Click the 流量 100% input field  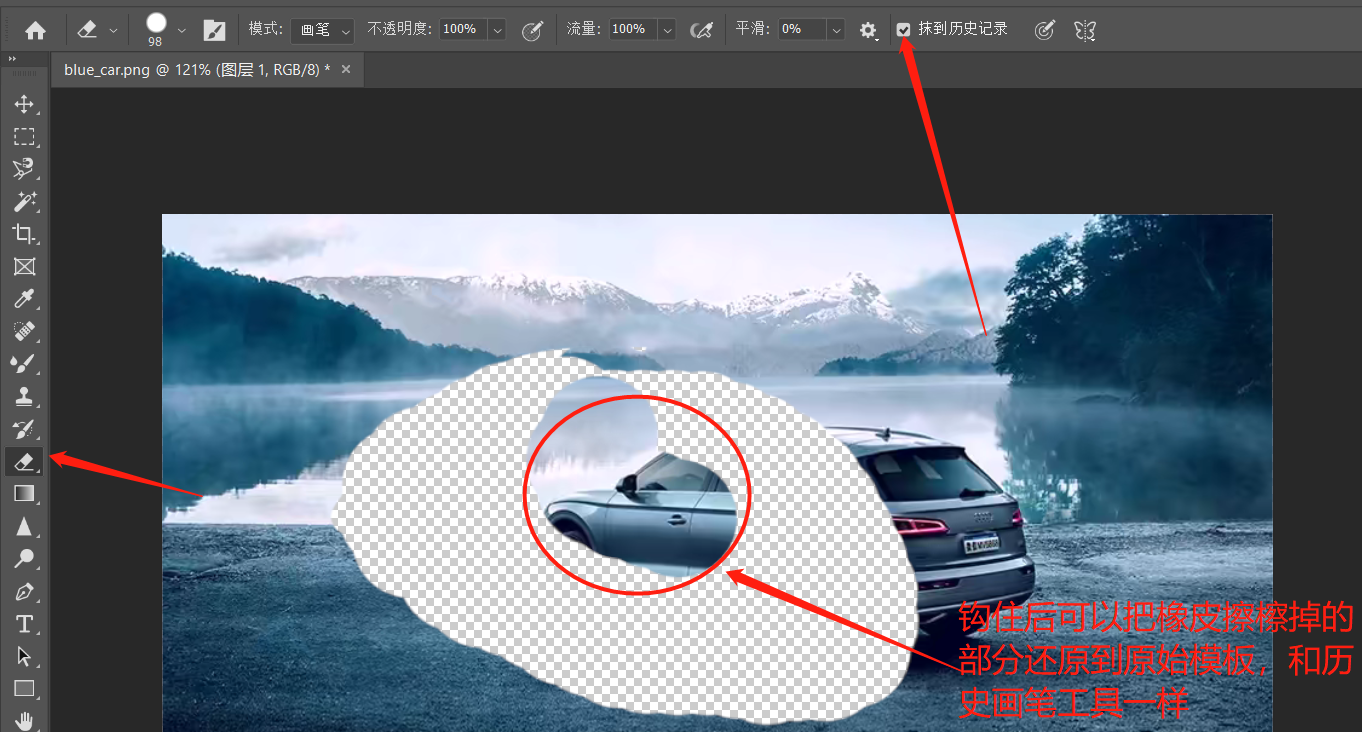click(633, 30)
